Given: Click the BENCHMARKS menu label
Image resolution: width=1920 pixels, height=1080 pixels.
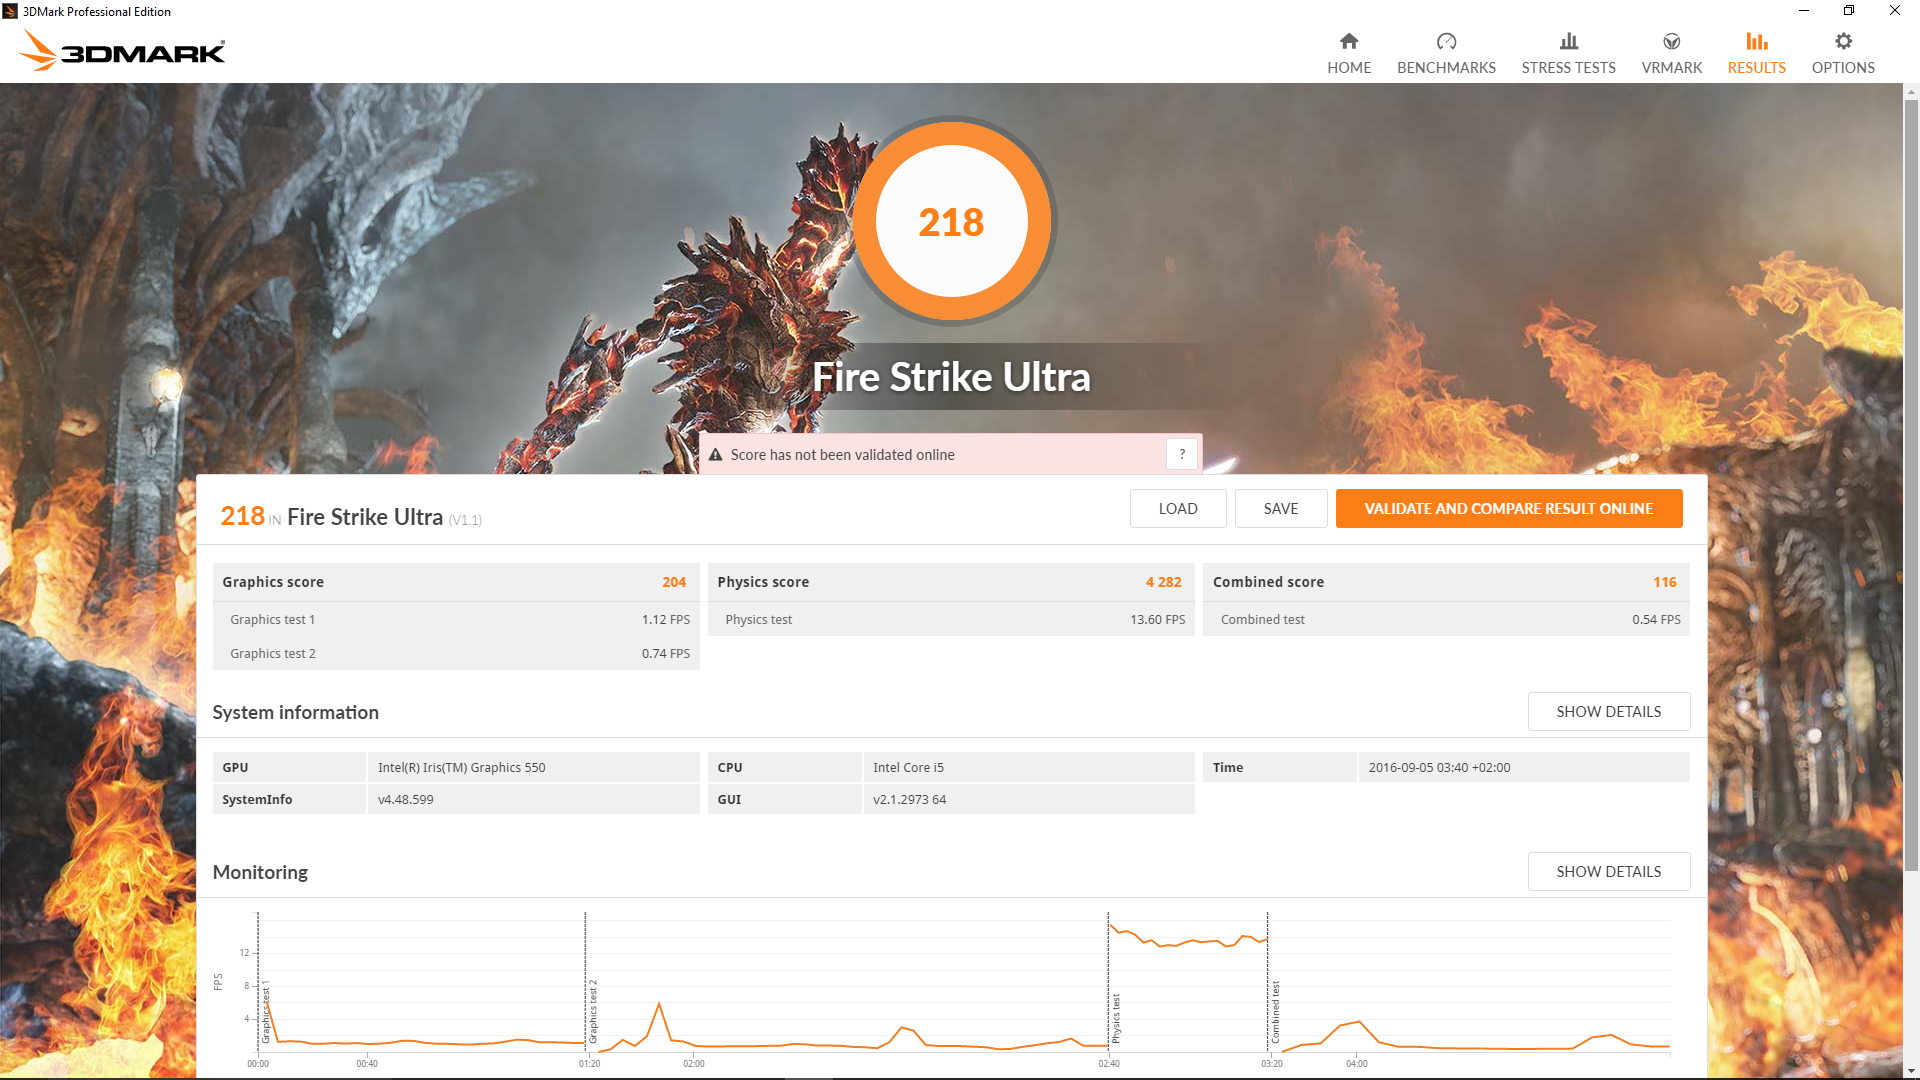Looking at the screenshot, I should tap(1446, 68).
